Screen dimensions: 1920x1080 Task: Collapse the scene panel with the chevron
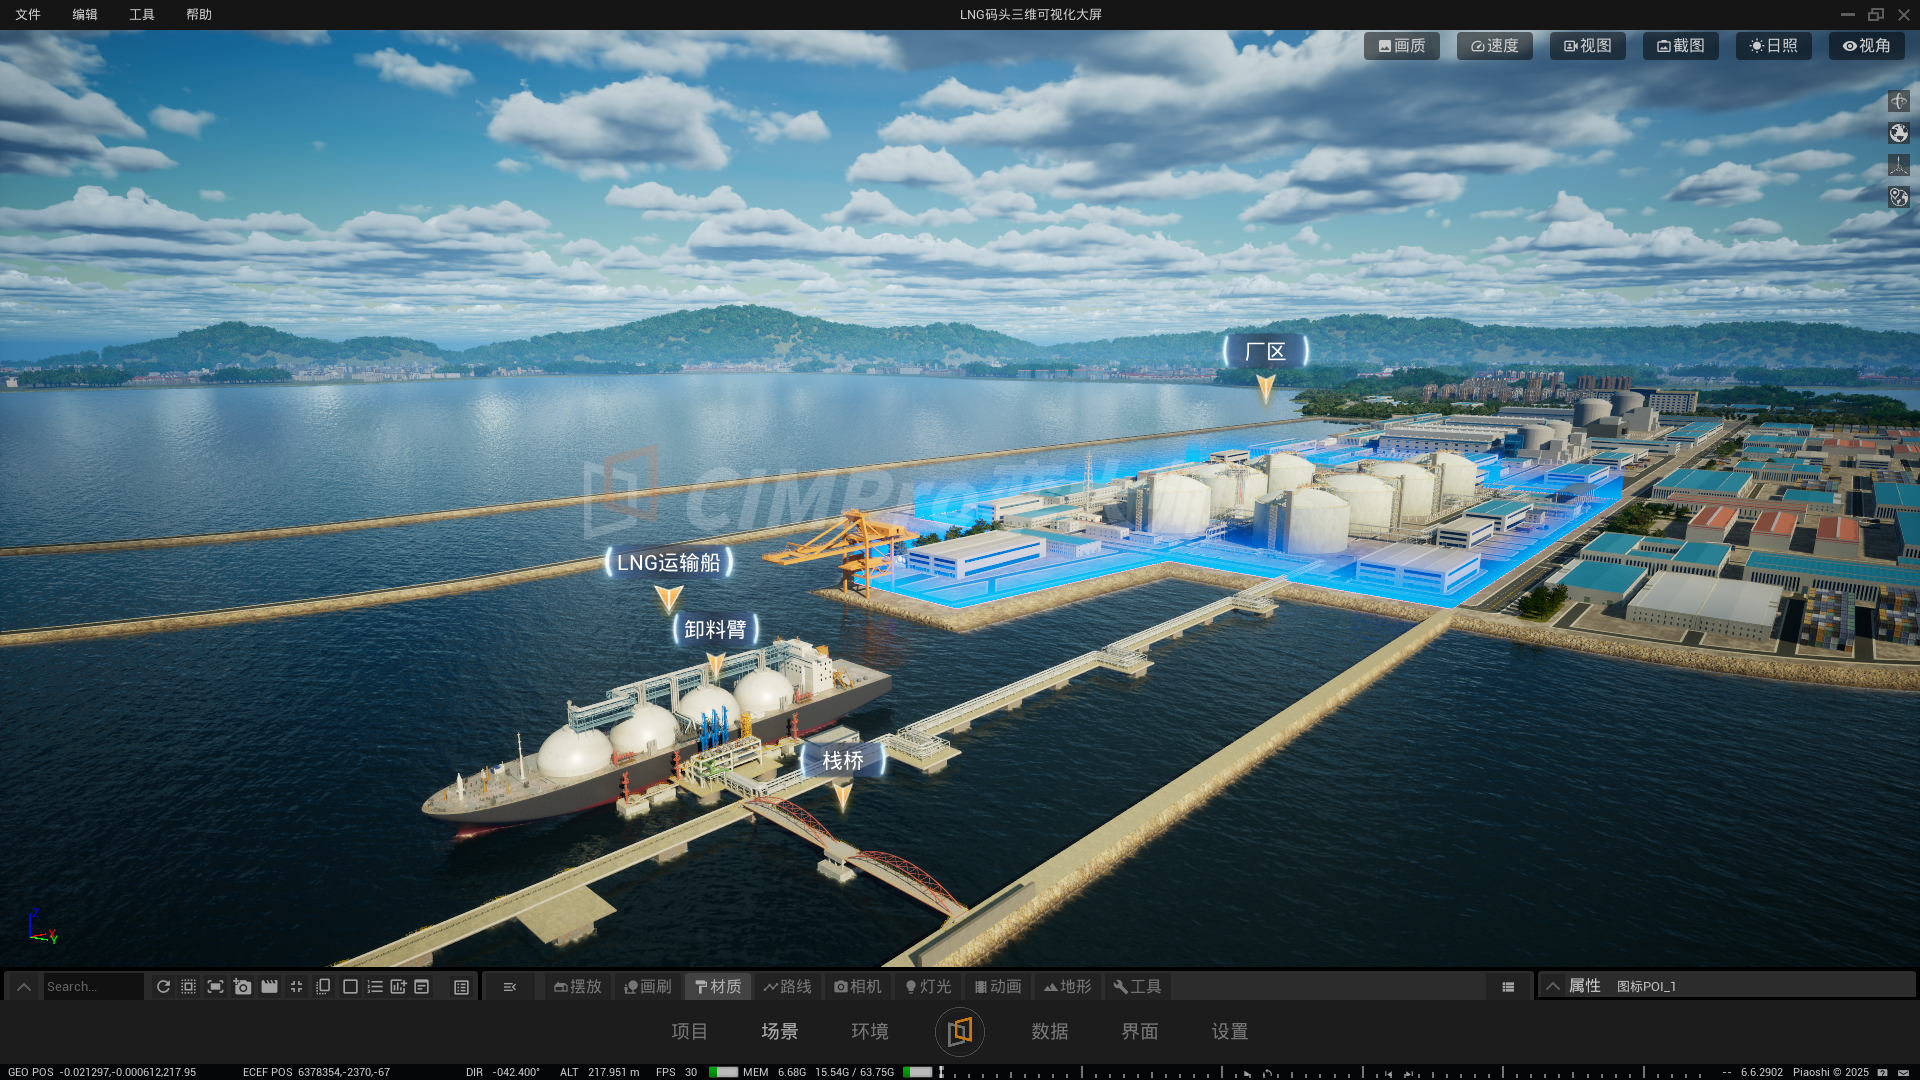24,987
